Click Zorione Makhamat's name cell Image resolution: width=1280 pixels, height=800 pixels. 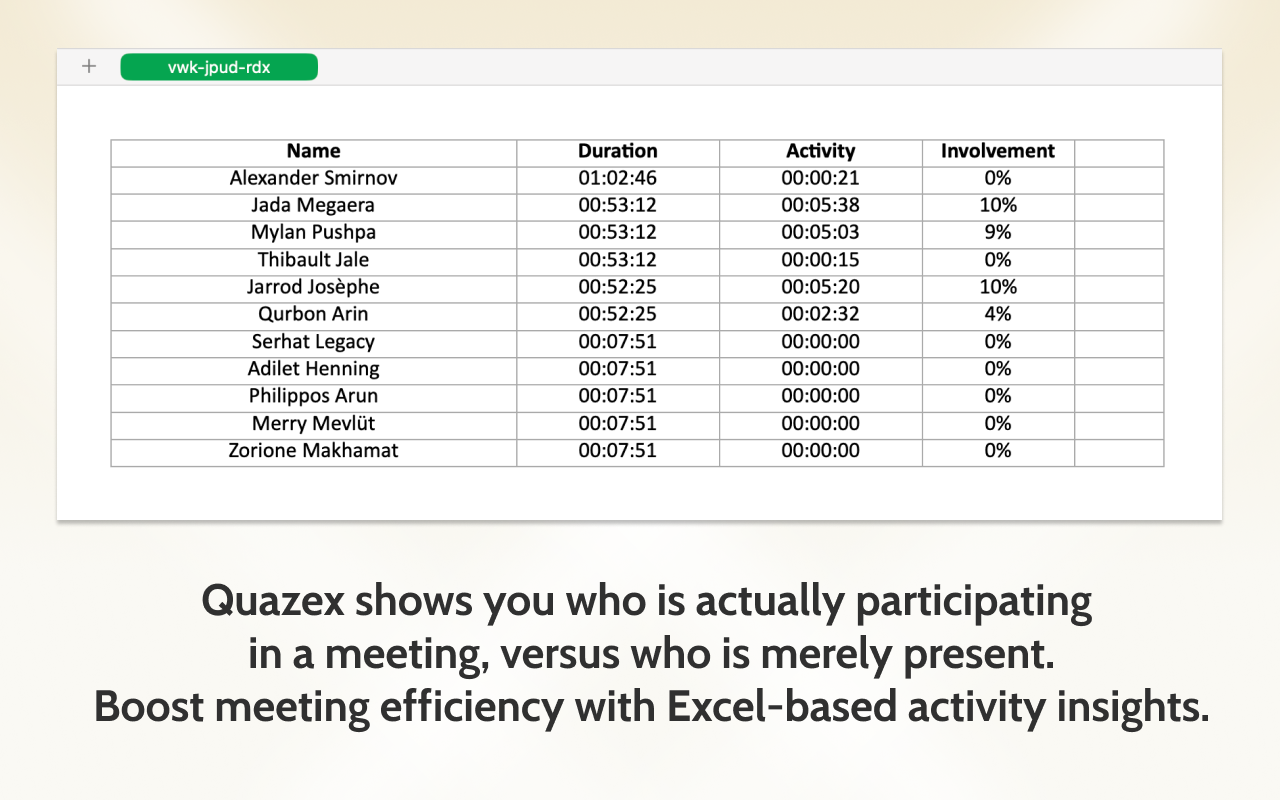(x=313, y=450)
